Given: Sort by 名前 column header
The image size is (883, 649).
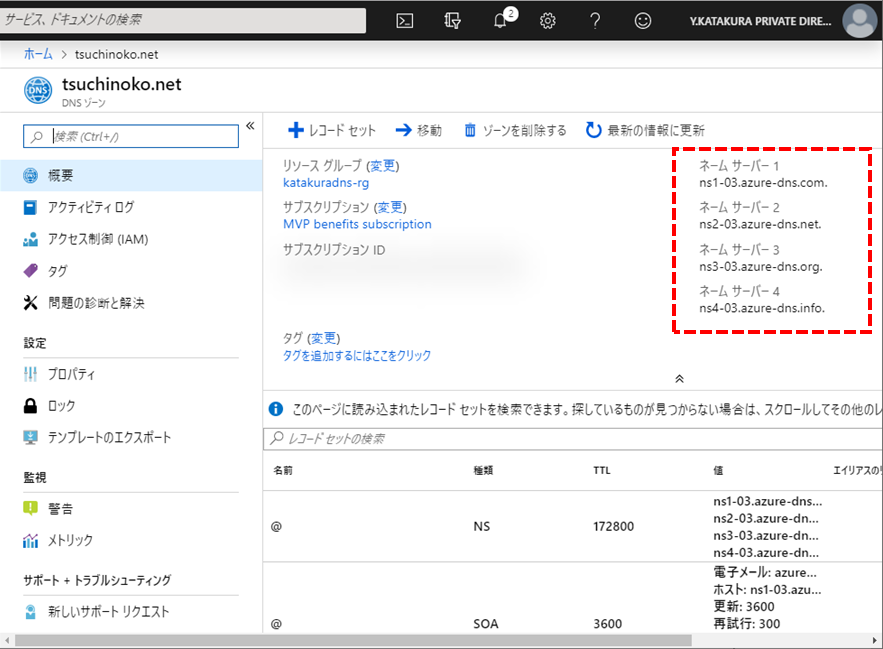Looking at the screenshot, I should click(283, 470).
